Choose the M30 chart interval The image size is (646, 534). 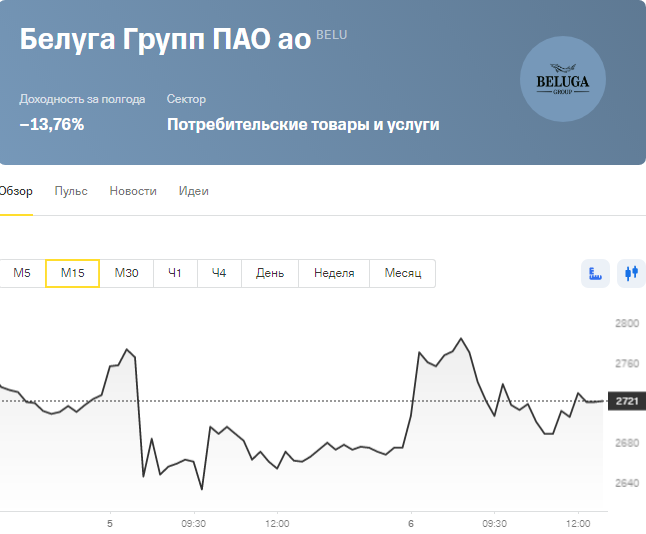tap(126, 273)
